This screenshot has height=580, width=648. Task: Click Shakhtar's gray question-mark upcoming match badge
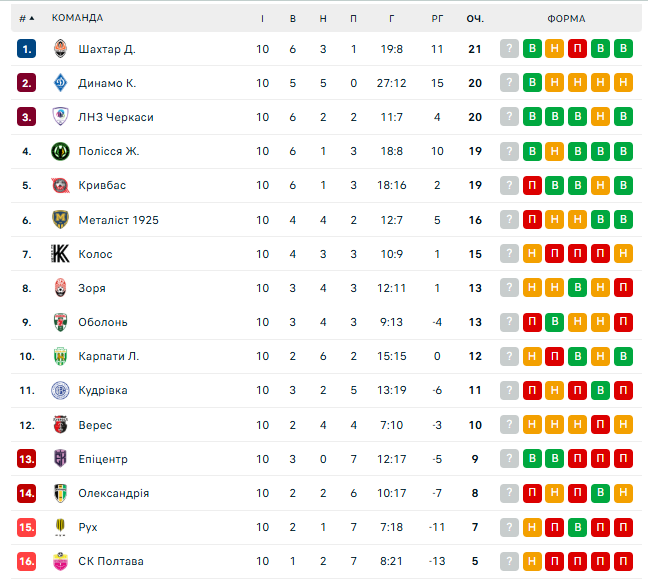click(510, 49)
